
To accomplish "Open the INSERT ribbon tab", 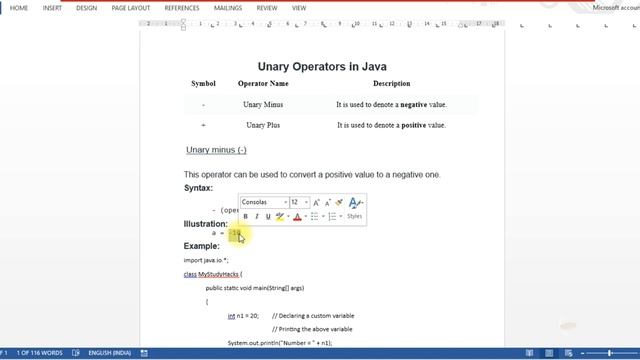I will [x=52, y=8].
